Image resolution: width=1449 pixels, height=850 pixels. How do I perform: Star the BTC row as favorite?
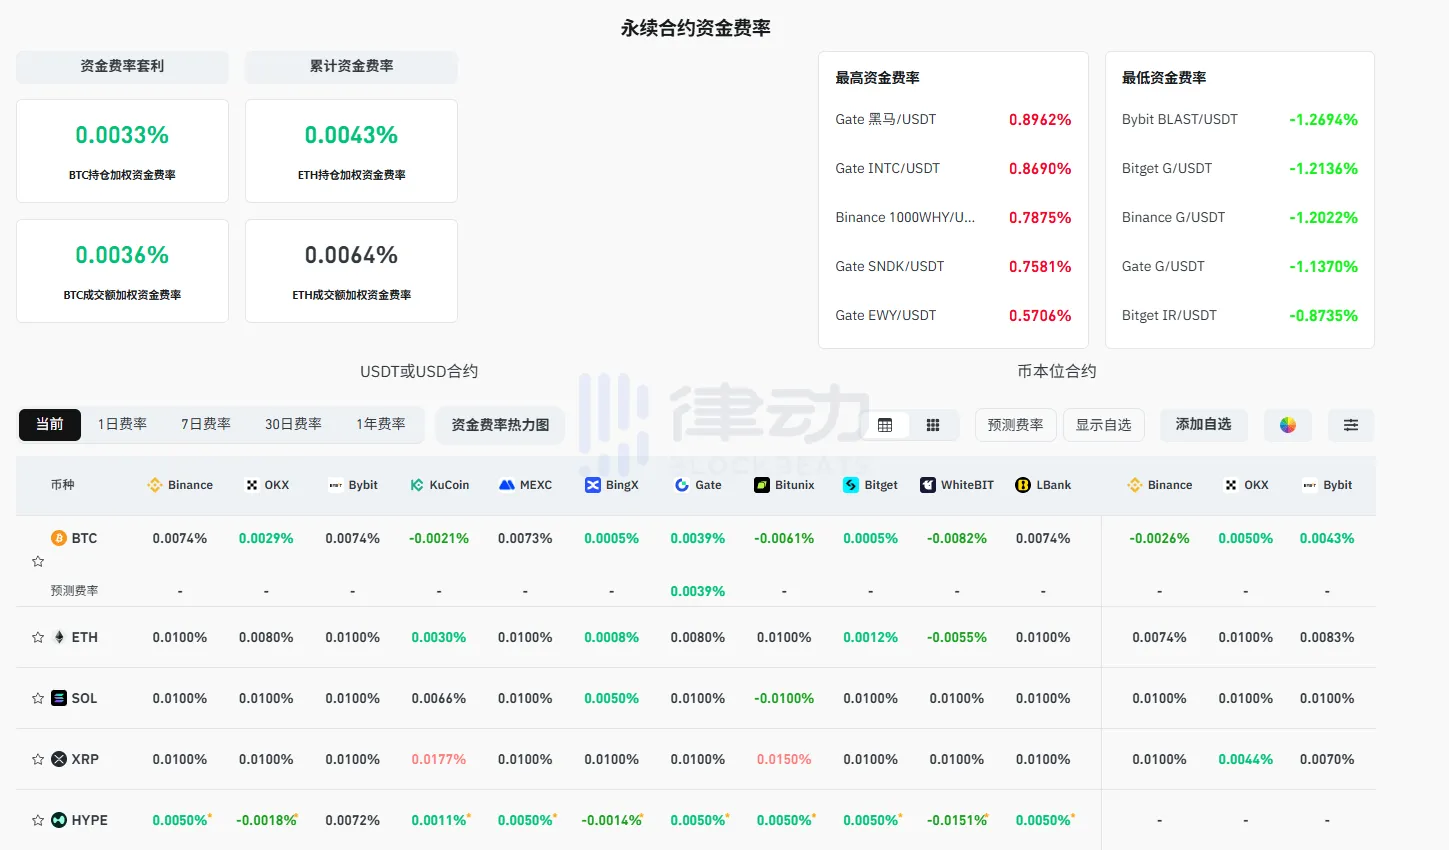coord(38,561)
